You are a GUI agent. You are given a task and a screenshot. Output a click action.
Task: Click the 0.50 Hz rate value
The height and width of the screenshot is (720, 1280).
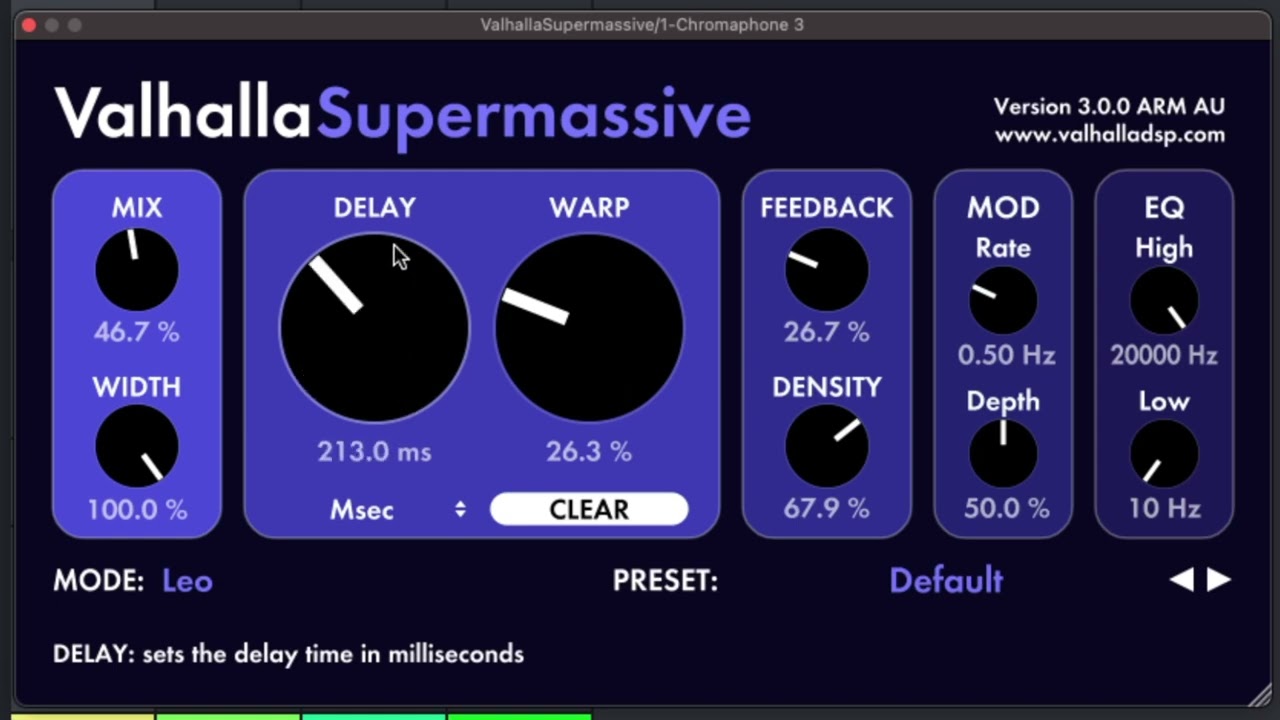coord(1006,355)
